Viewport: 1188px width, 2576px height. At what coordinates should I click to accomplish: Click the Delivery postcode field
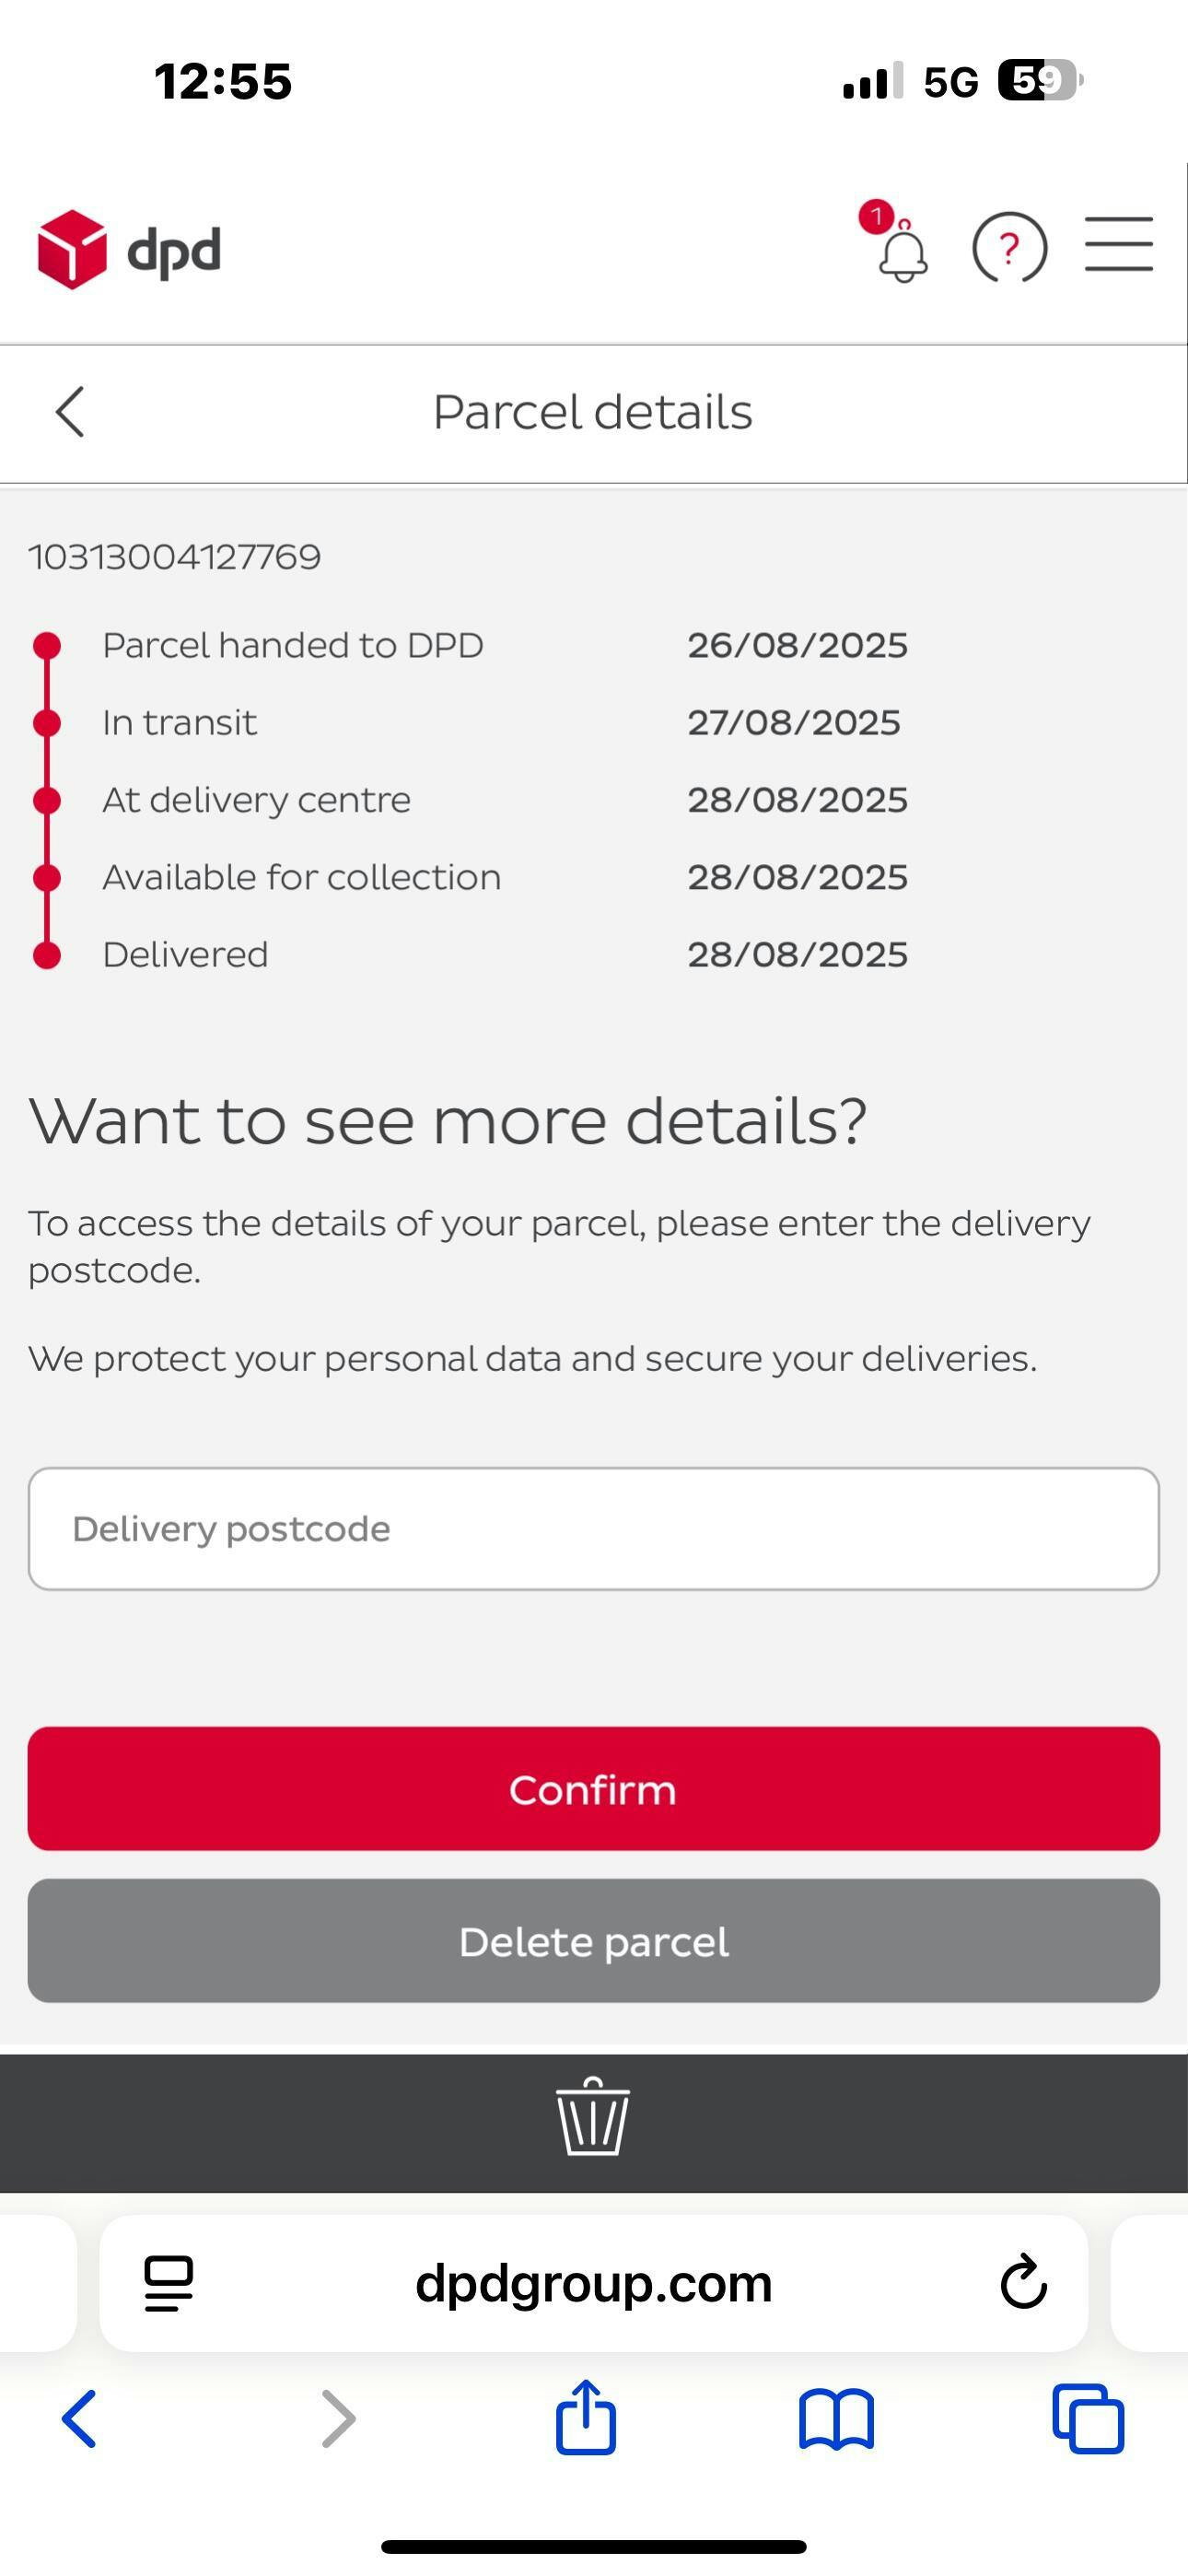(593, 1529)
